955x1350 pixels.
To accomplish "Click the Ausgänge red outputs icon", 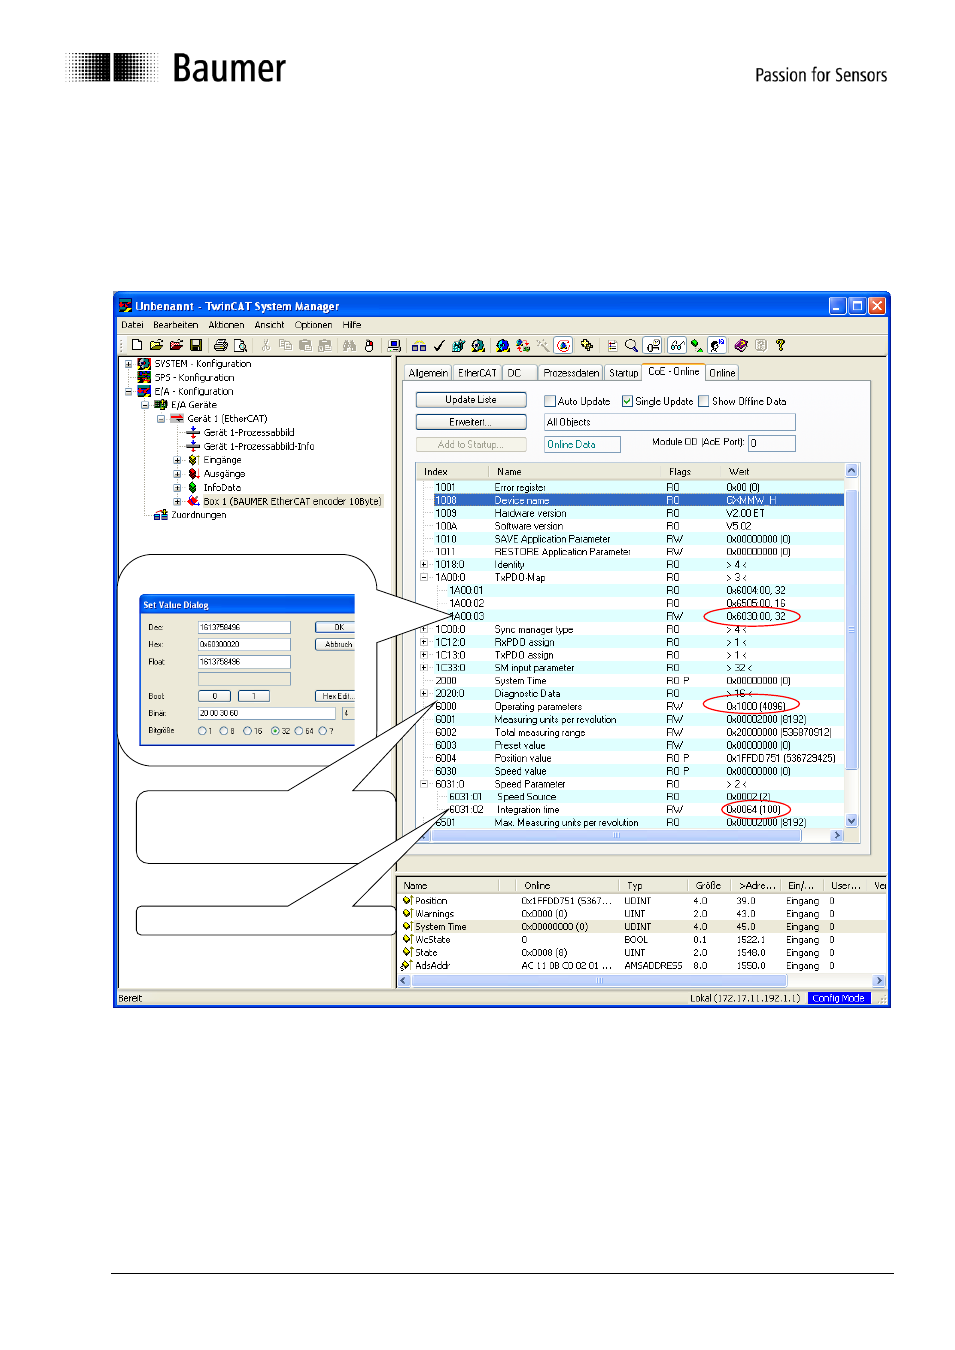I will 193,474.
